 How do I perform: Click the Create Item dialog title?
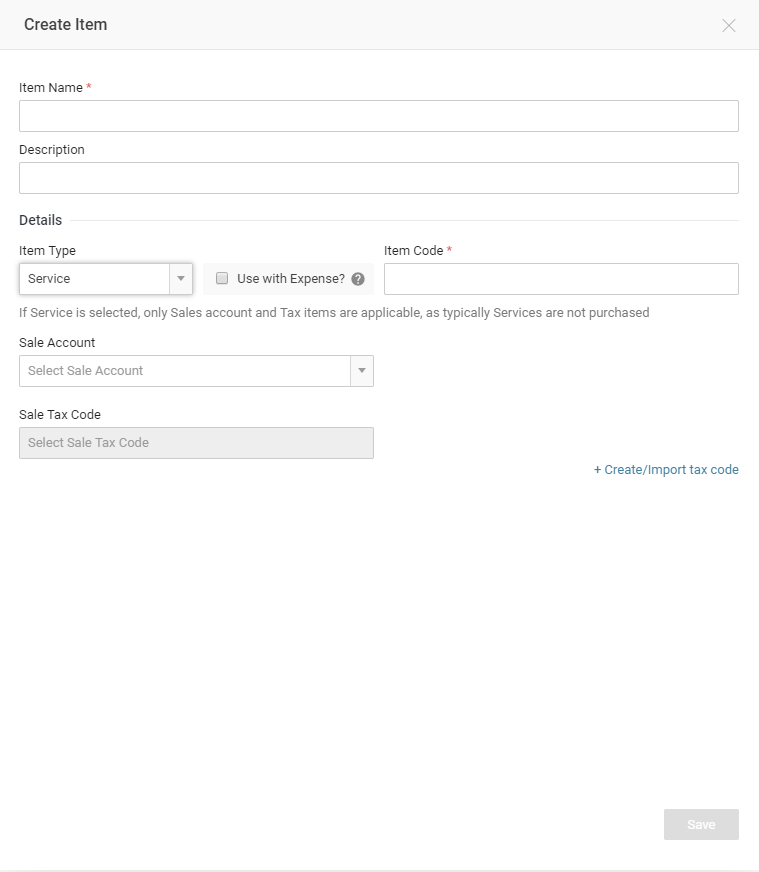tap(65, 25)
